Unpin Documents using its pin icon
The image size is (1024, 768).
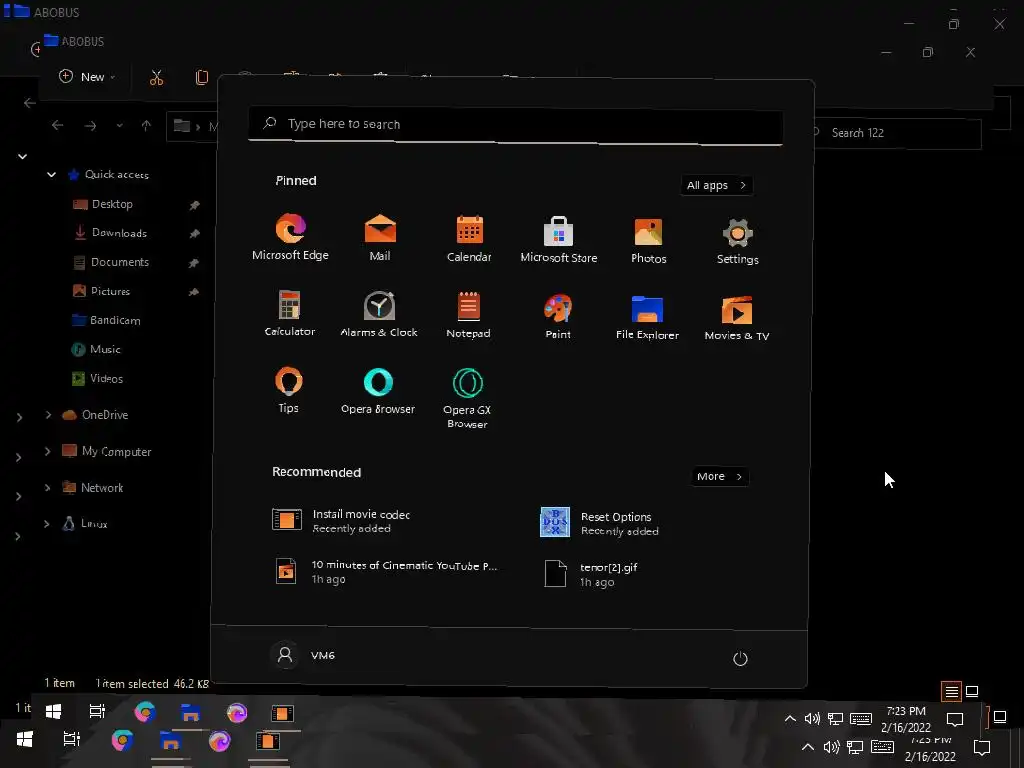(194, 263)
